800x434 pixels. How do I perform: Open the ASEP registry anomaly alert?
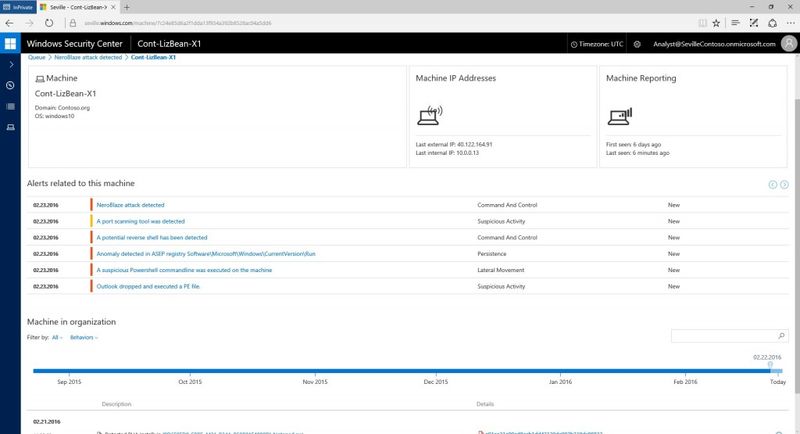click(206, 254)
